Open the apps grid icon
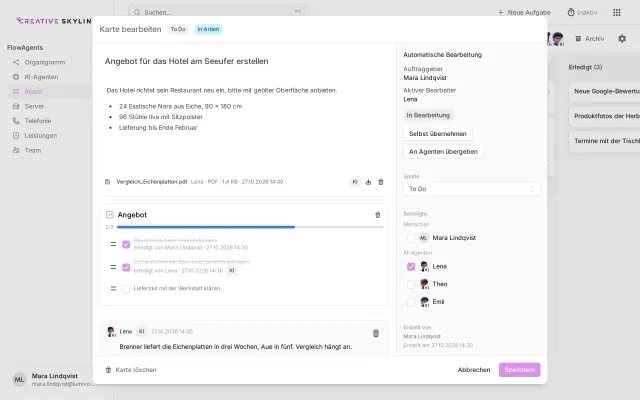The image size is (640, 400). (617, 13)
